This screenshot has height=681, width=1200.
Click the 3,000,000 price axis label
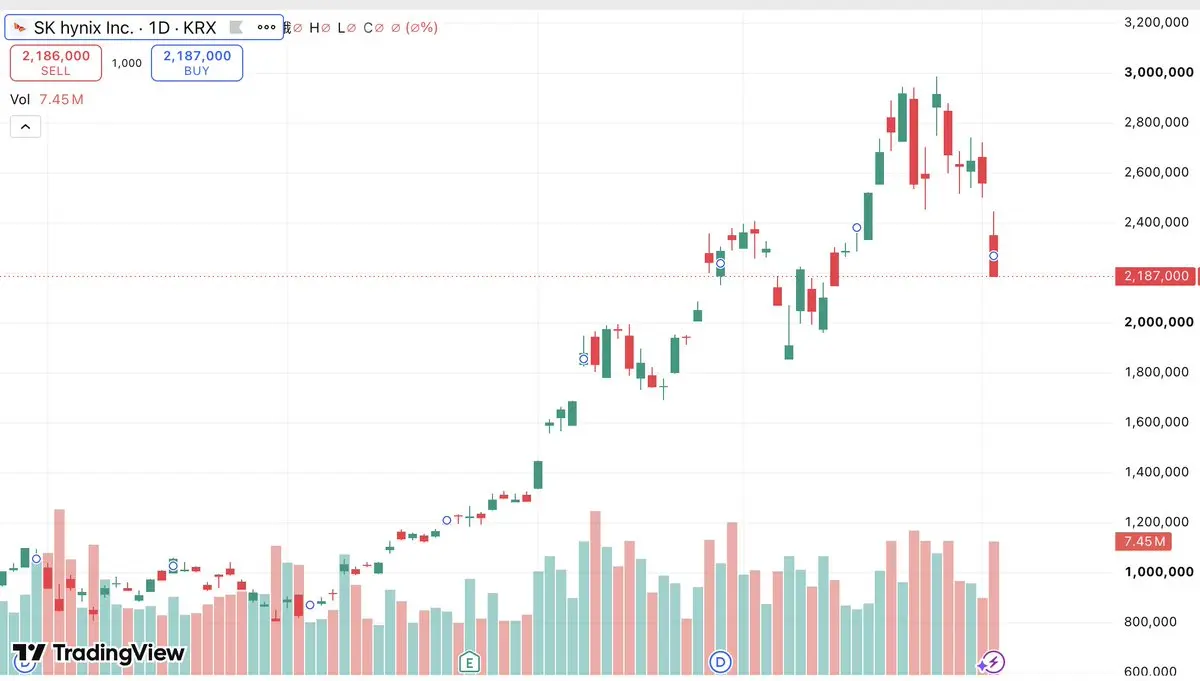point(1158,72)
